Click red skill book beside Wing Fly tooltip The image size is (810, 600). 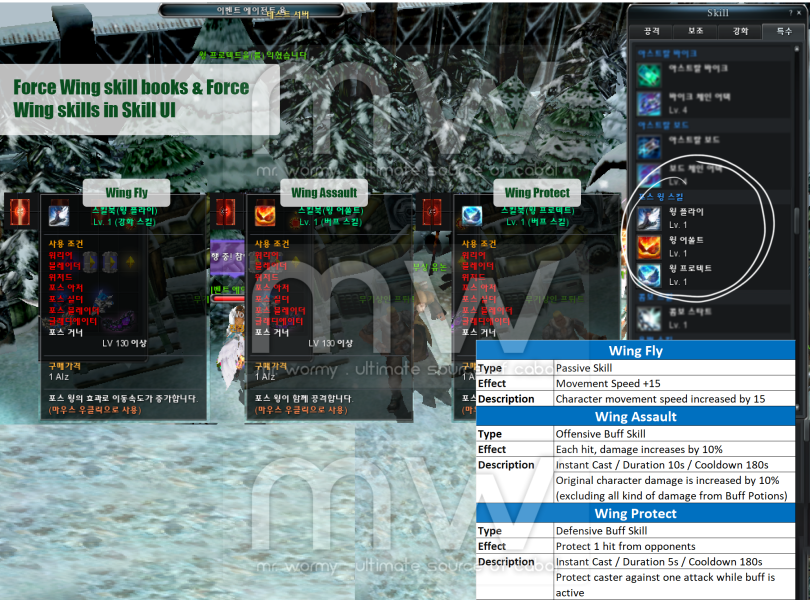pyautogui.click(x=19, y=212)
